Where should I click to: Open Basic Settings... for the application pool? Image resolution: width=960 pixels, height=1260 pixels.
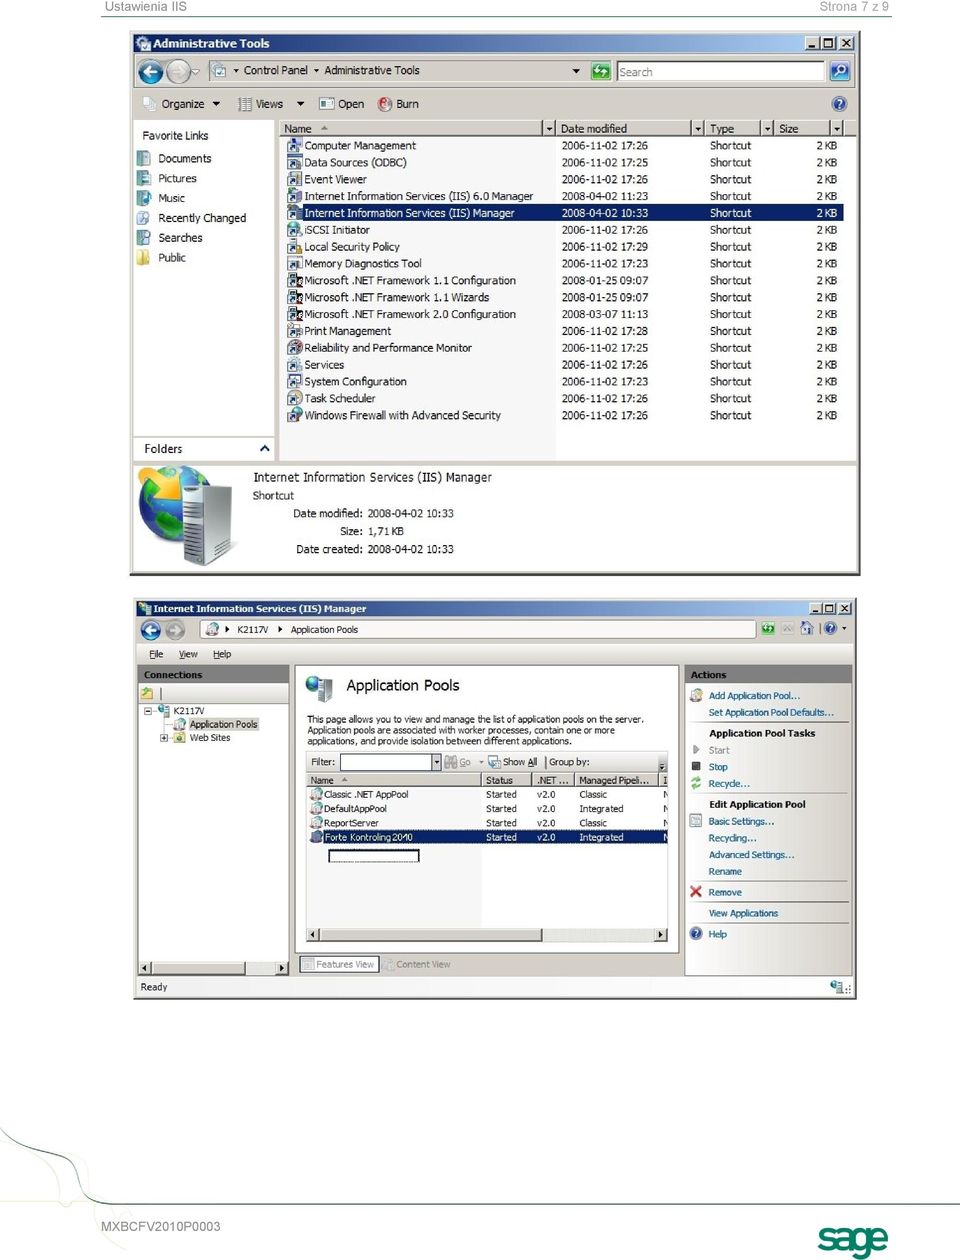pyautogui.click(x=741, y=822)
